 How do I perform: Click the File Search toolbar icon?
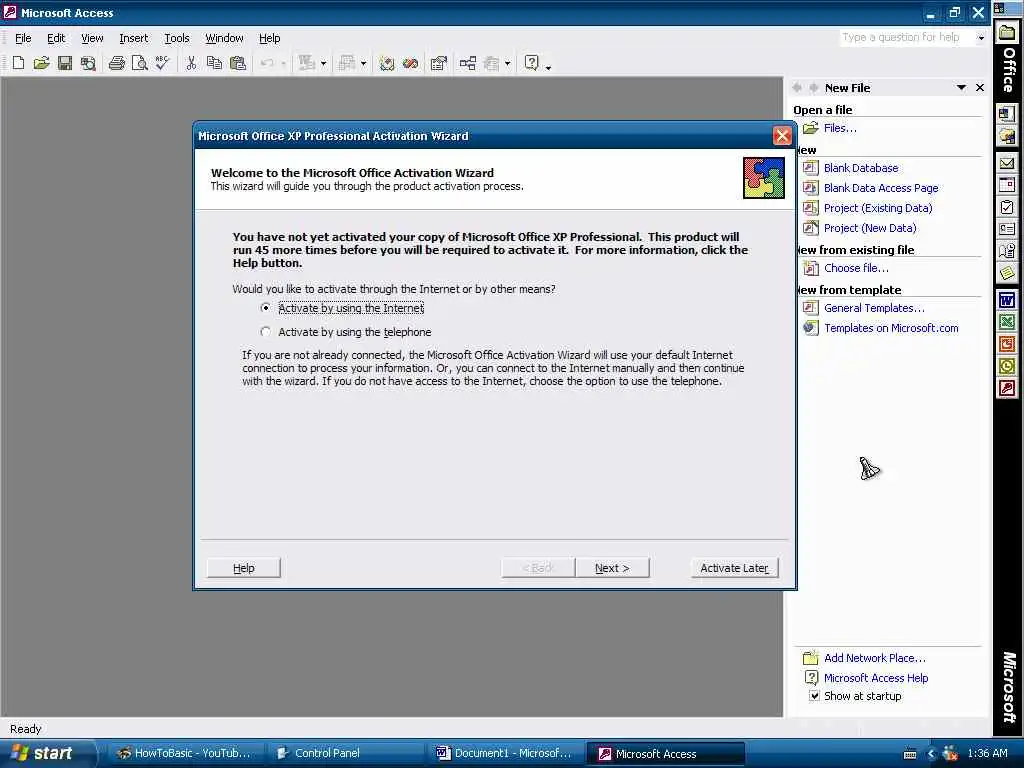[88, 63]
